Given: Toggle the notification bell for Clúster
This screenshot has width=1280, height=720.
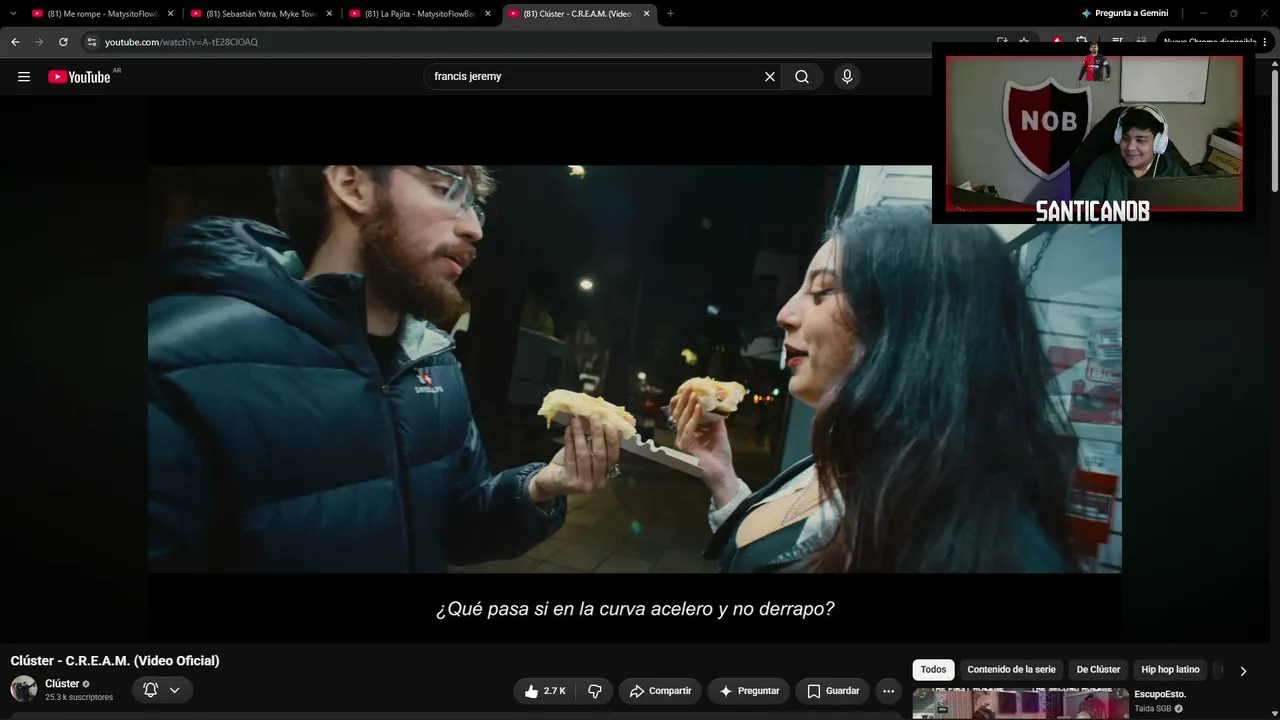Looking at the screenshot, I should [151, 690].
